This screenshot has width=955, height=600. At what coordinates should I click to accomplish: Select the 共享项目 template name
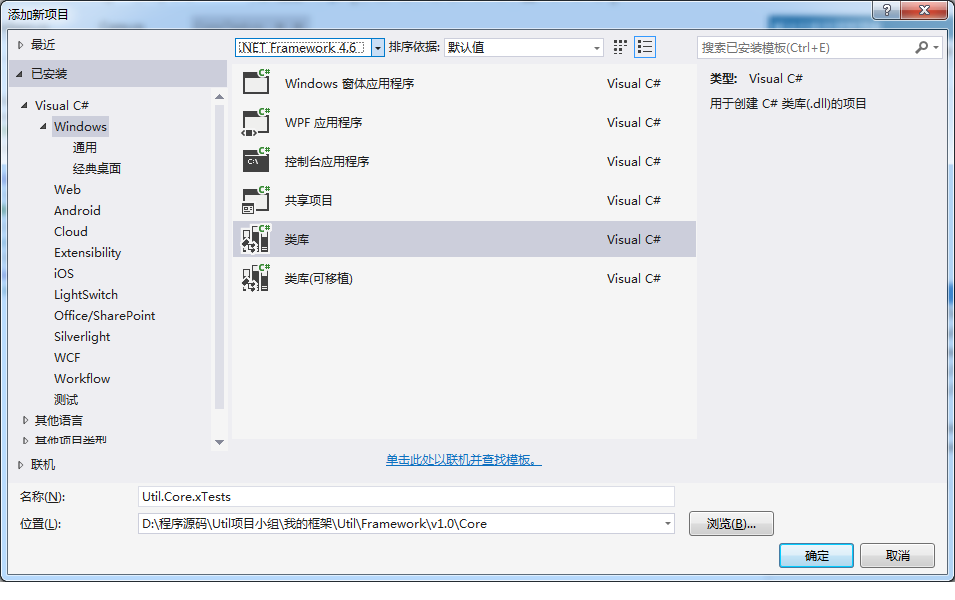[309, 200]
